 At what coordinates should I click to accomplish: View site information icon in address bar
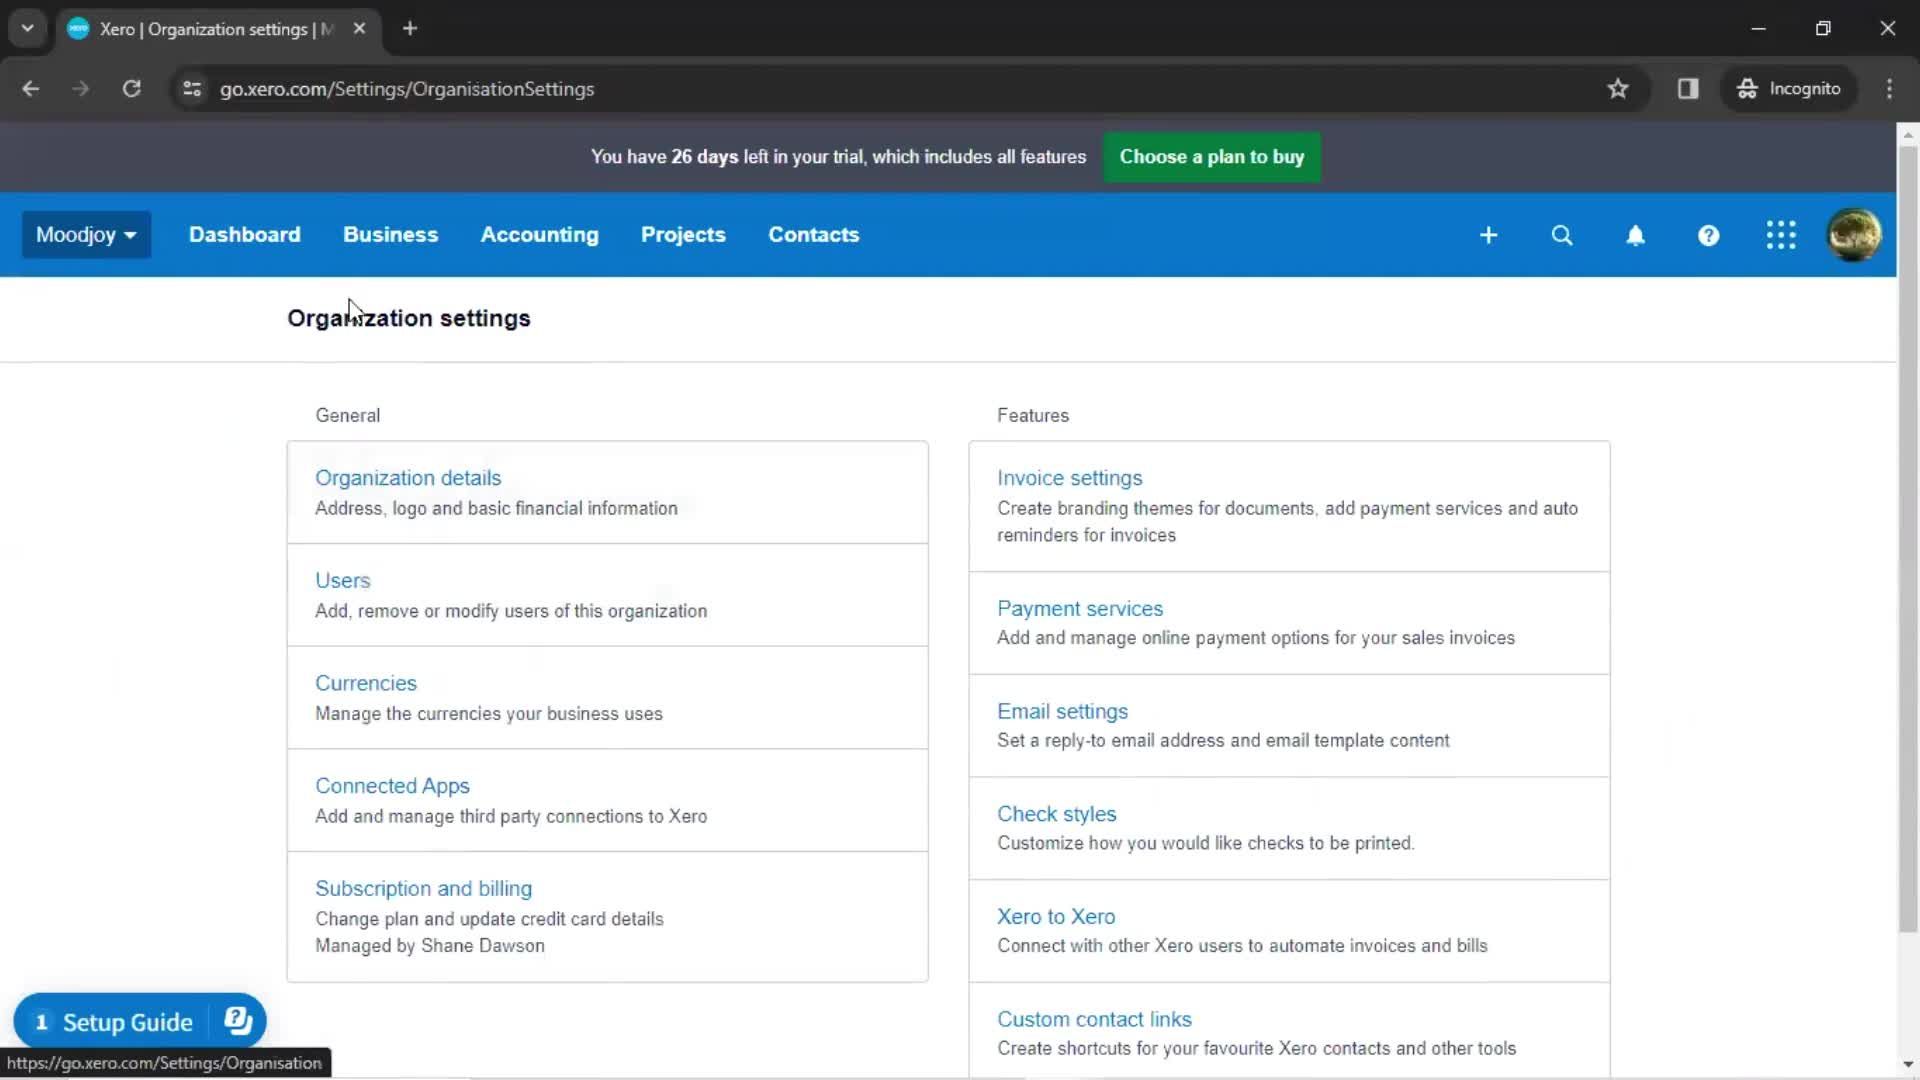[x=192, y=89]
